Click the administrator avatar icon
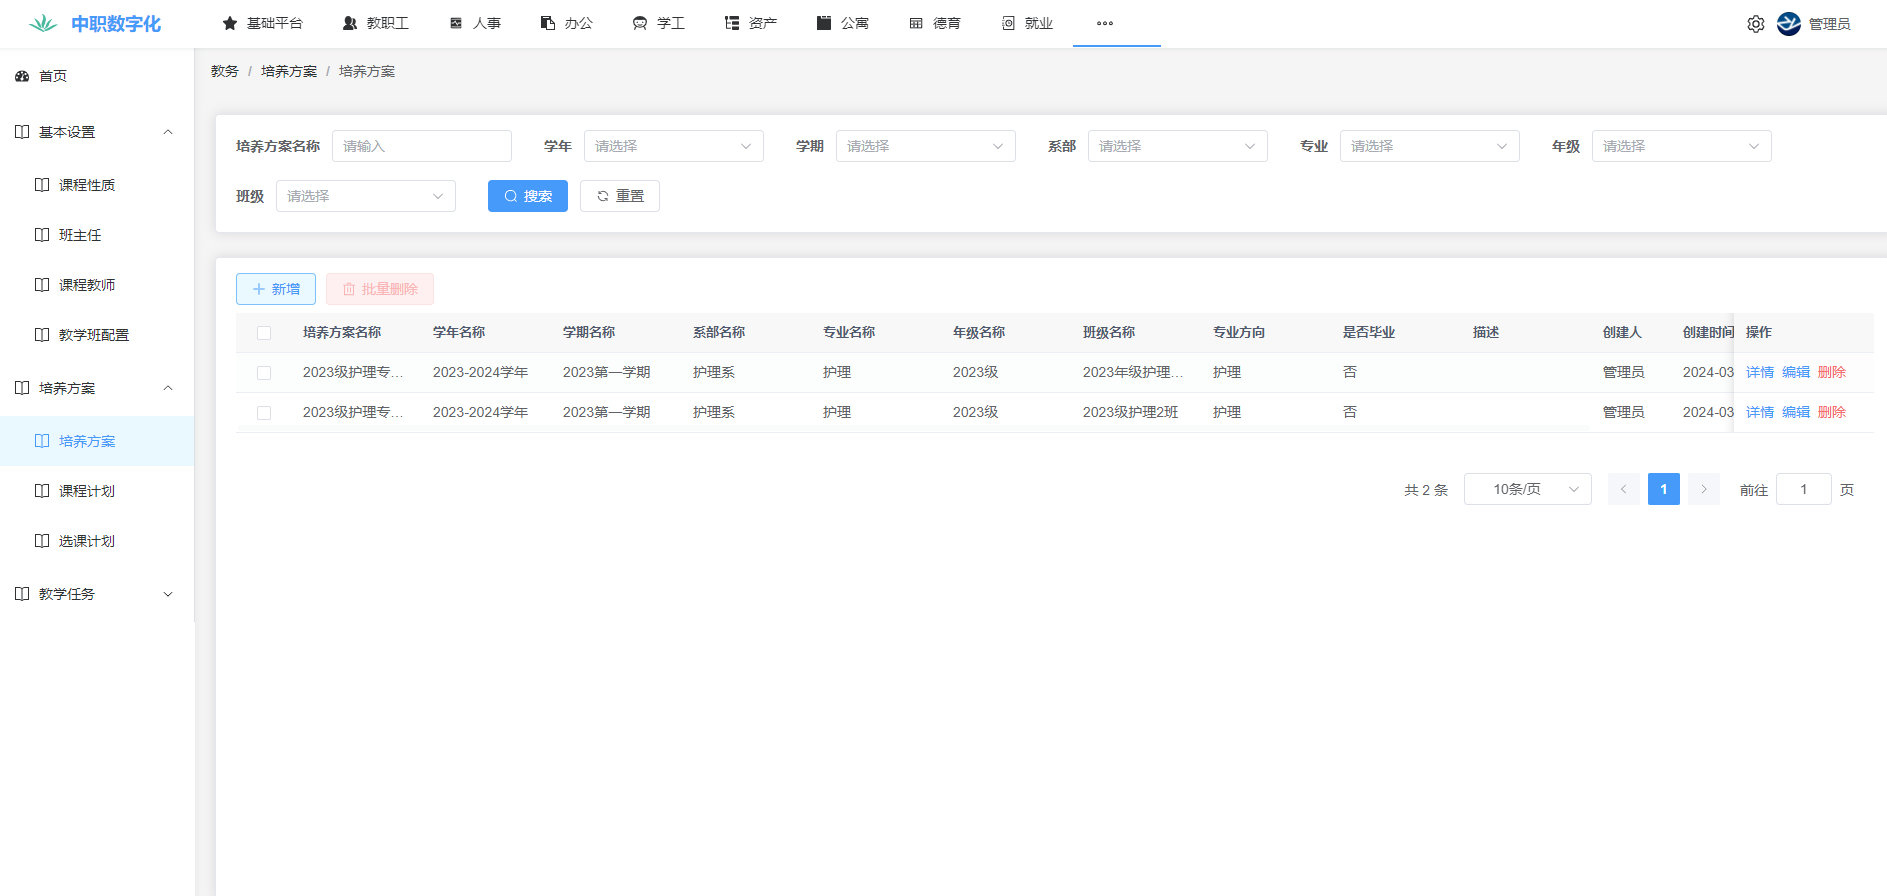The image size is (1887, 896). coord(1788,24)
